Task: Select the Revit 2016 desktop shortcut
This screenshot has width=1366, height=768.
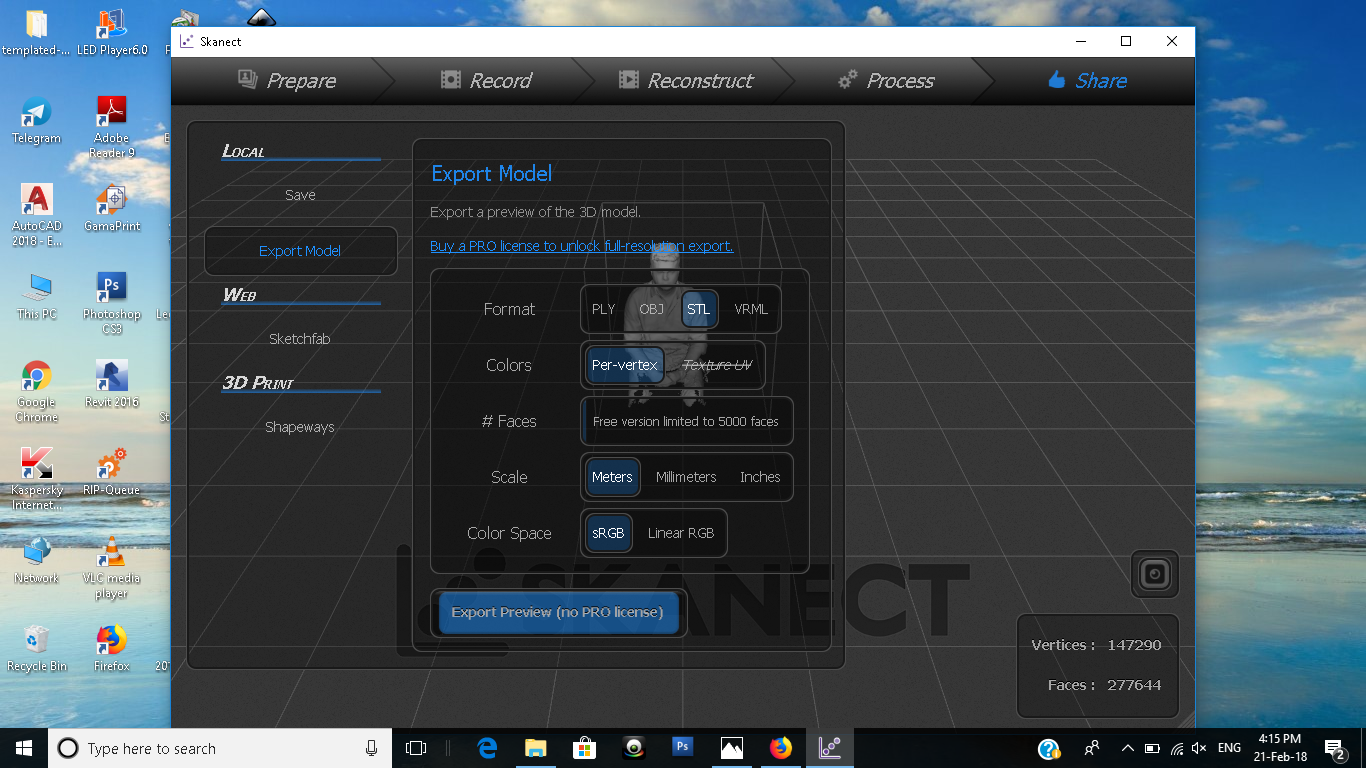Action: point(111,385)
